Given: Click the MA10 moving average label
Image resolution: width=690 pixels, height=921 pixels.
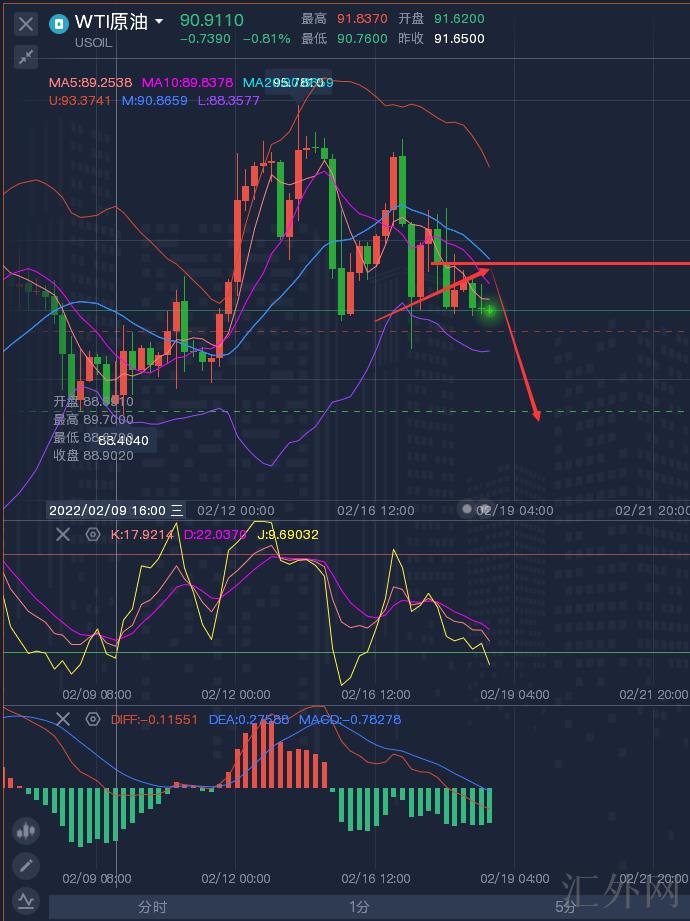Looking at the screenshot, I should click(187, 83).
